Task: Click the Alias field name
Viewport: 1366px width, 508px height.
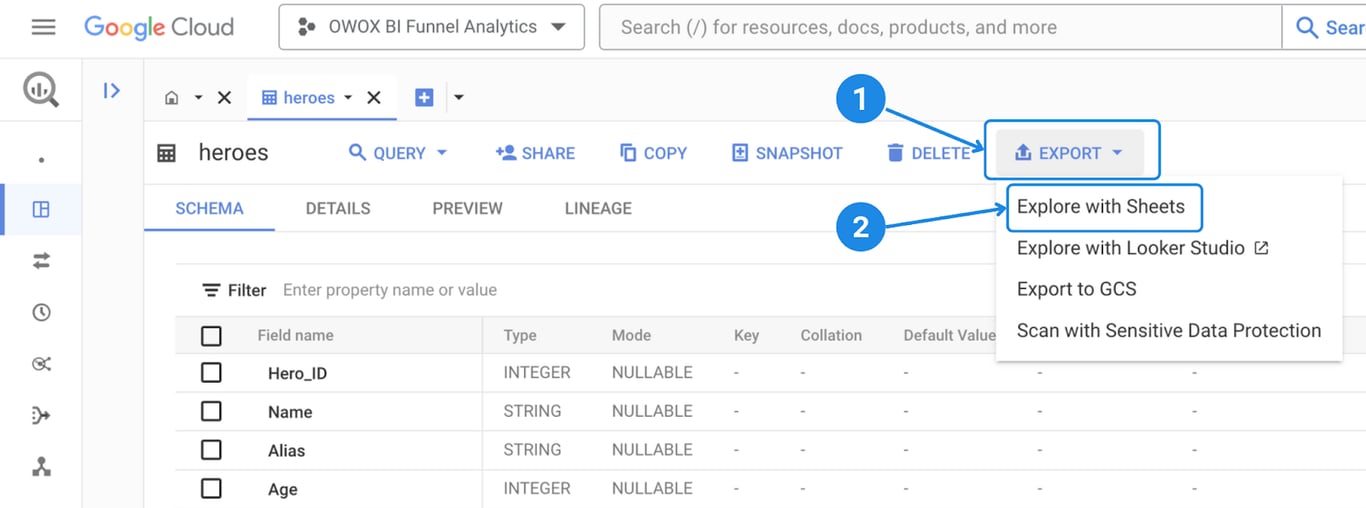Action: [x=286, y=451]
